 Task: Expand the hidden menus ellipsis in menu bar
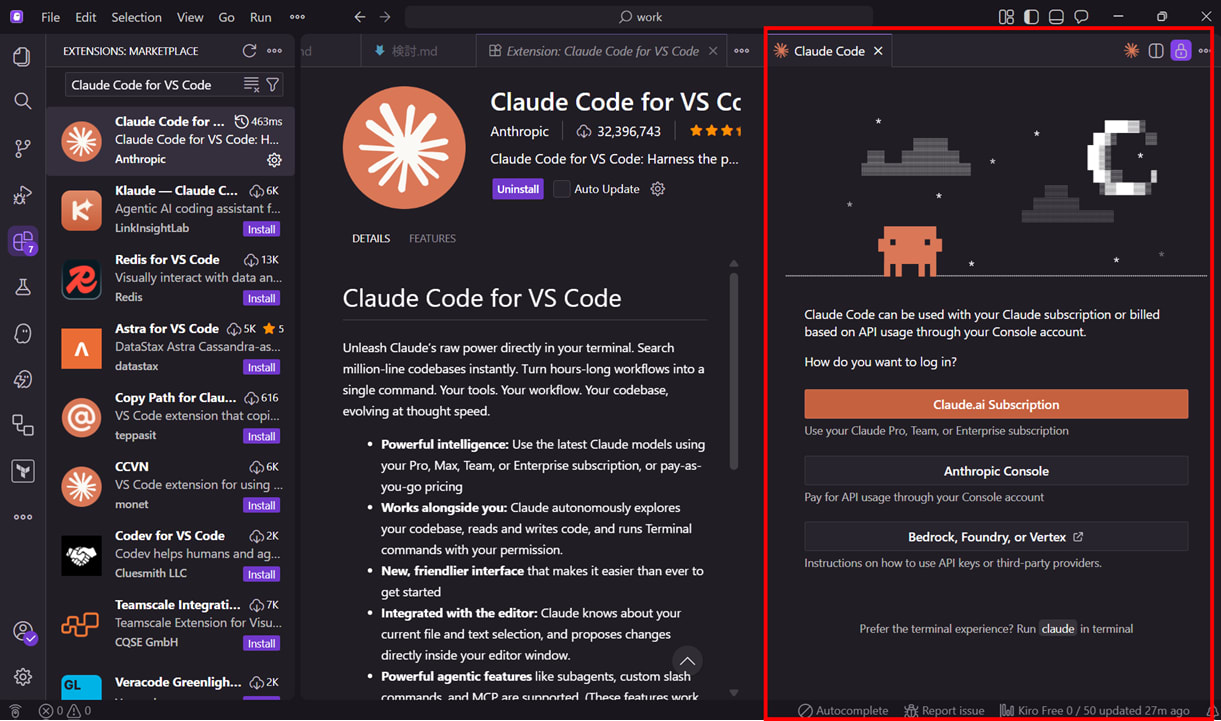coord(297,17)
